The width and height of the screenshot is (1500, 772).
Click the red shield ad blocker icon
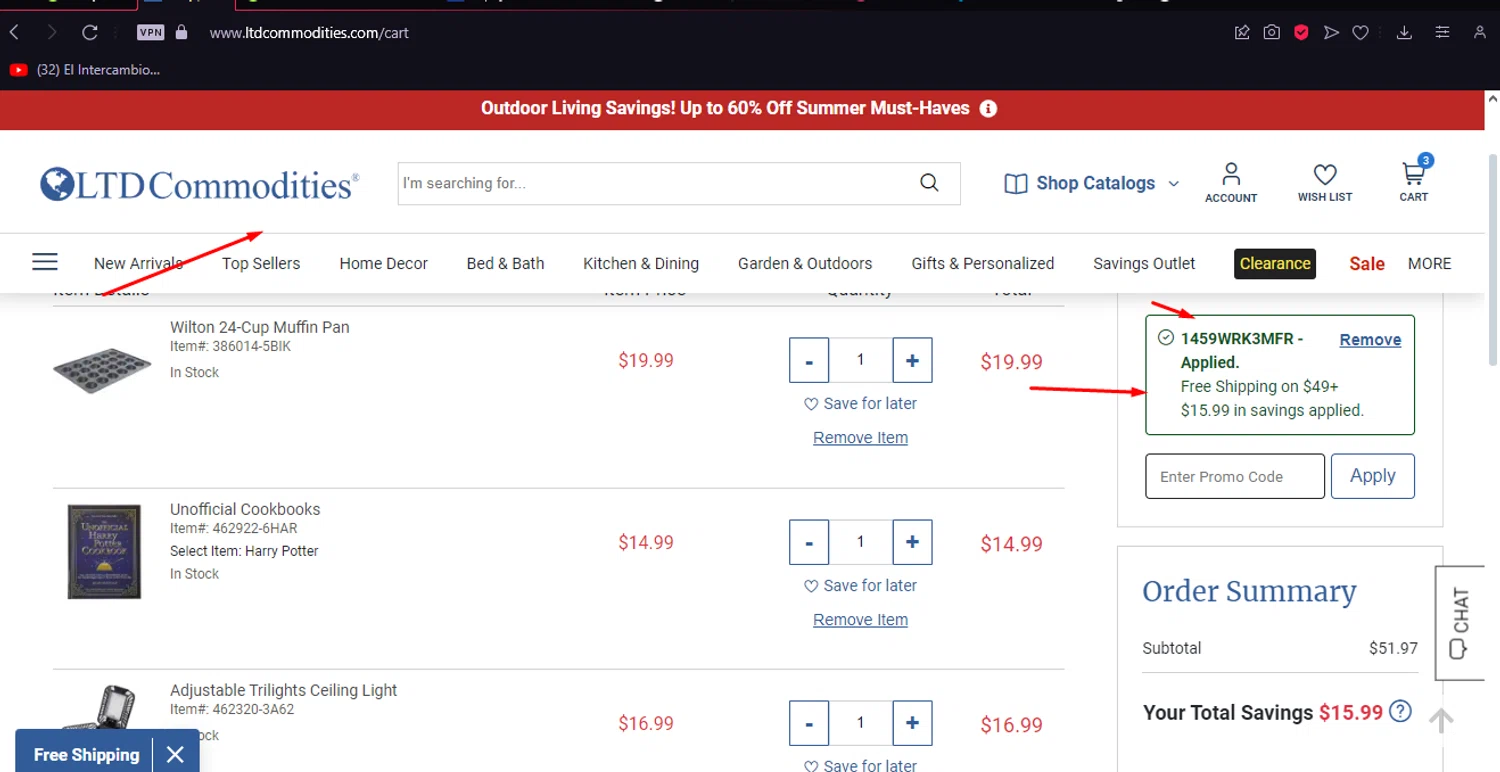(1301, 32)
